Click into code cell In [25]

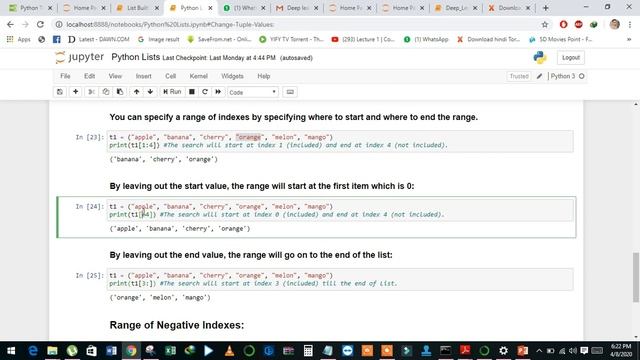[x=340, y=279]
